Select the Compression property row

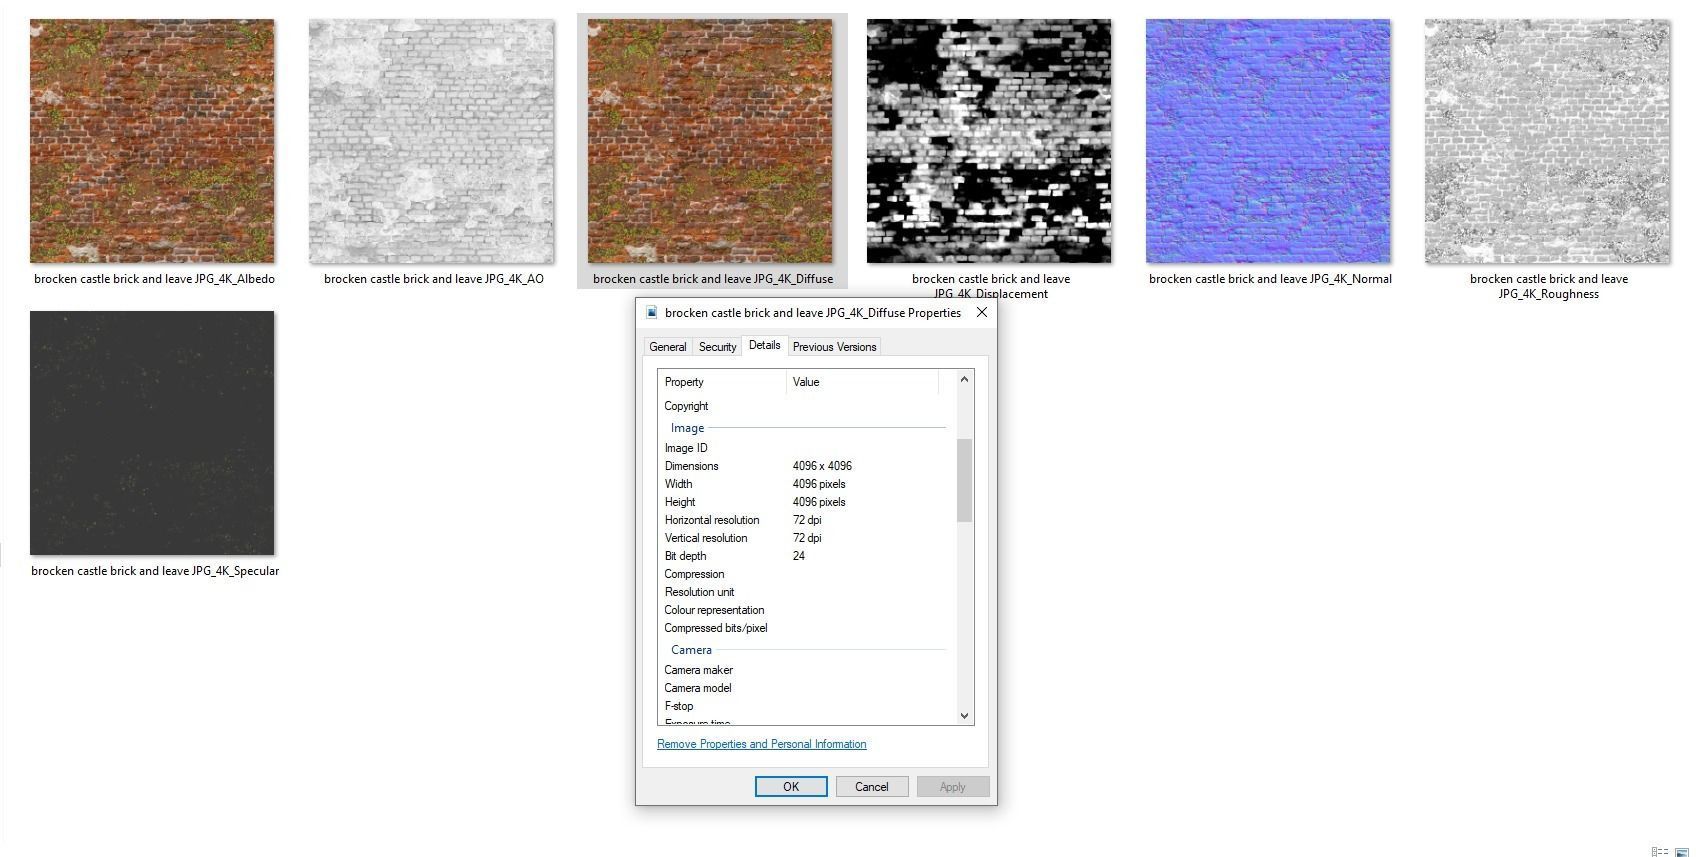pos(802,574)
